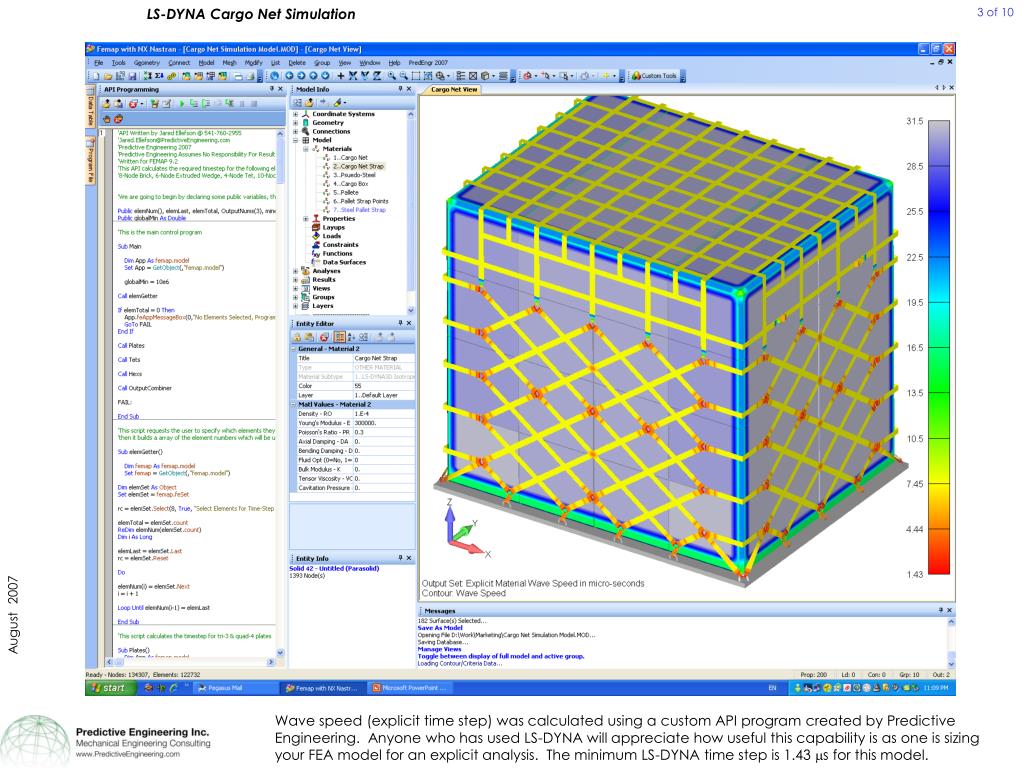Image resolution: width=1024 pixels, height=768 pixels.
Task: Click the zoom in magnifier icon
Action: tap(391, 76)
